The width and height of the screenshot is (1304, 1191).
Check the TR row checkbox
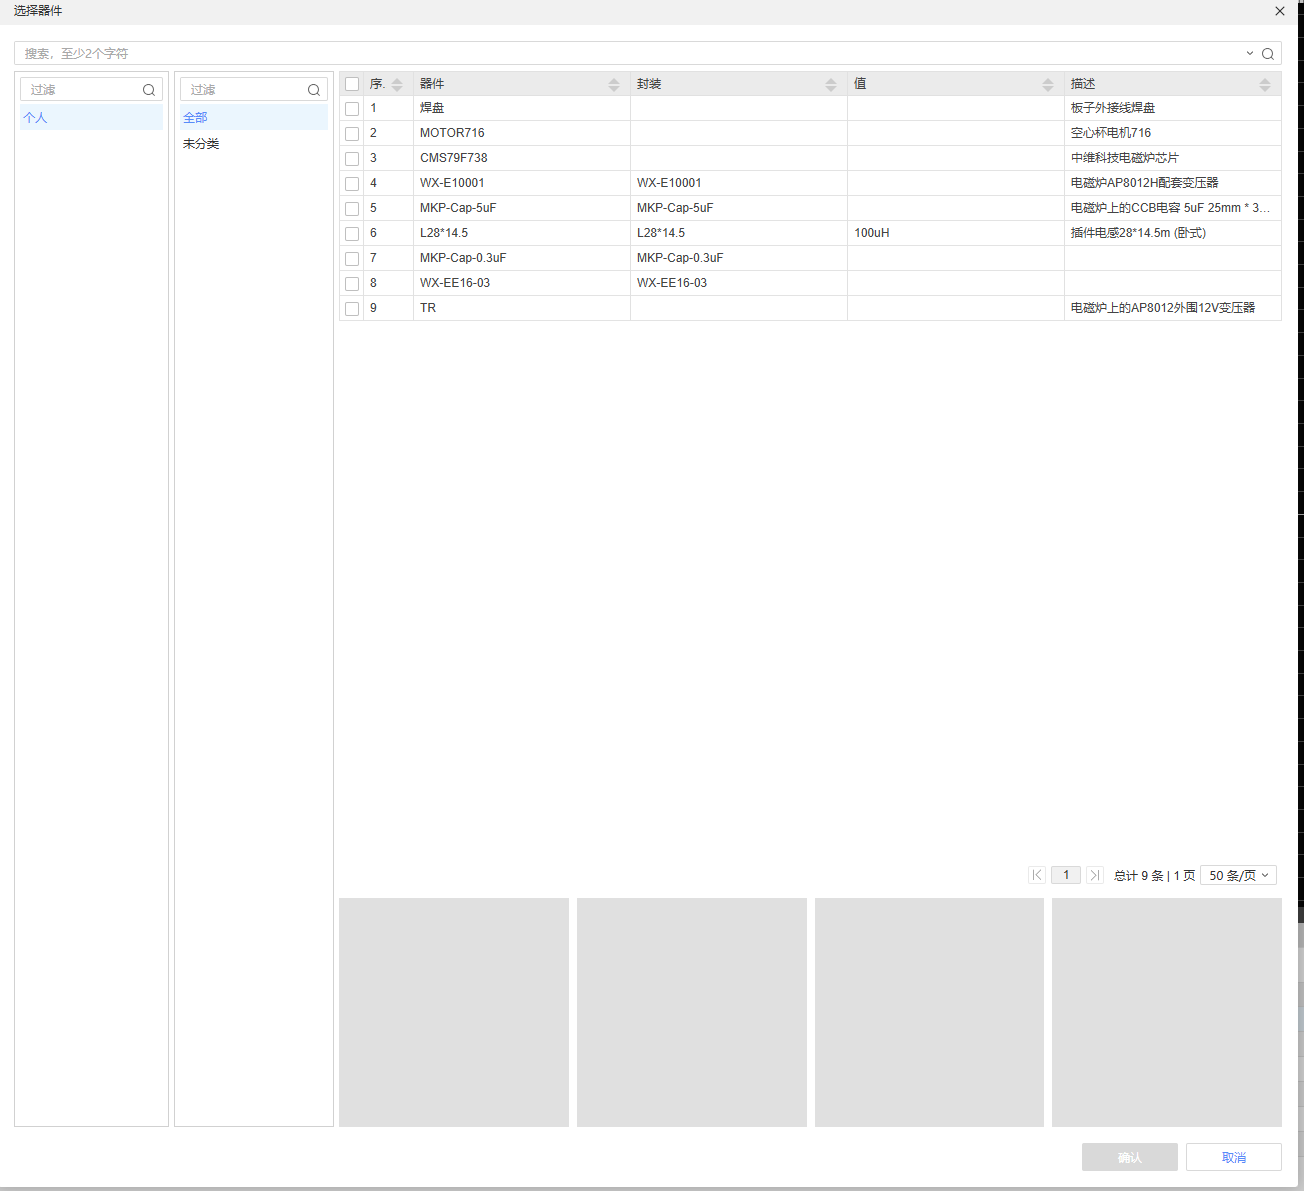tap(352, 309)
